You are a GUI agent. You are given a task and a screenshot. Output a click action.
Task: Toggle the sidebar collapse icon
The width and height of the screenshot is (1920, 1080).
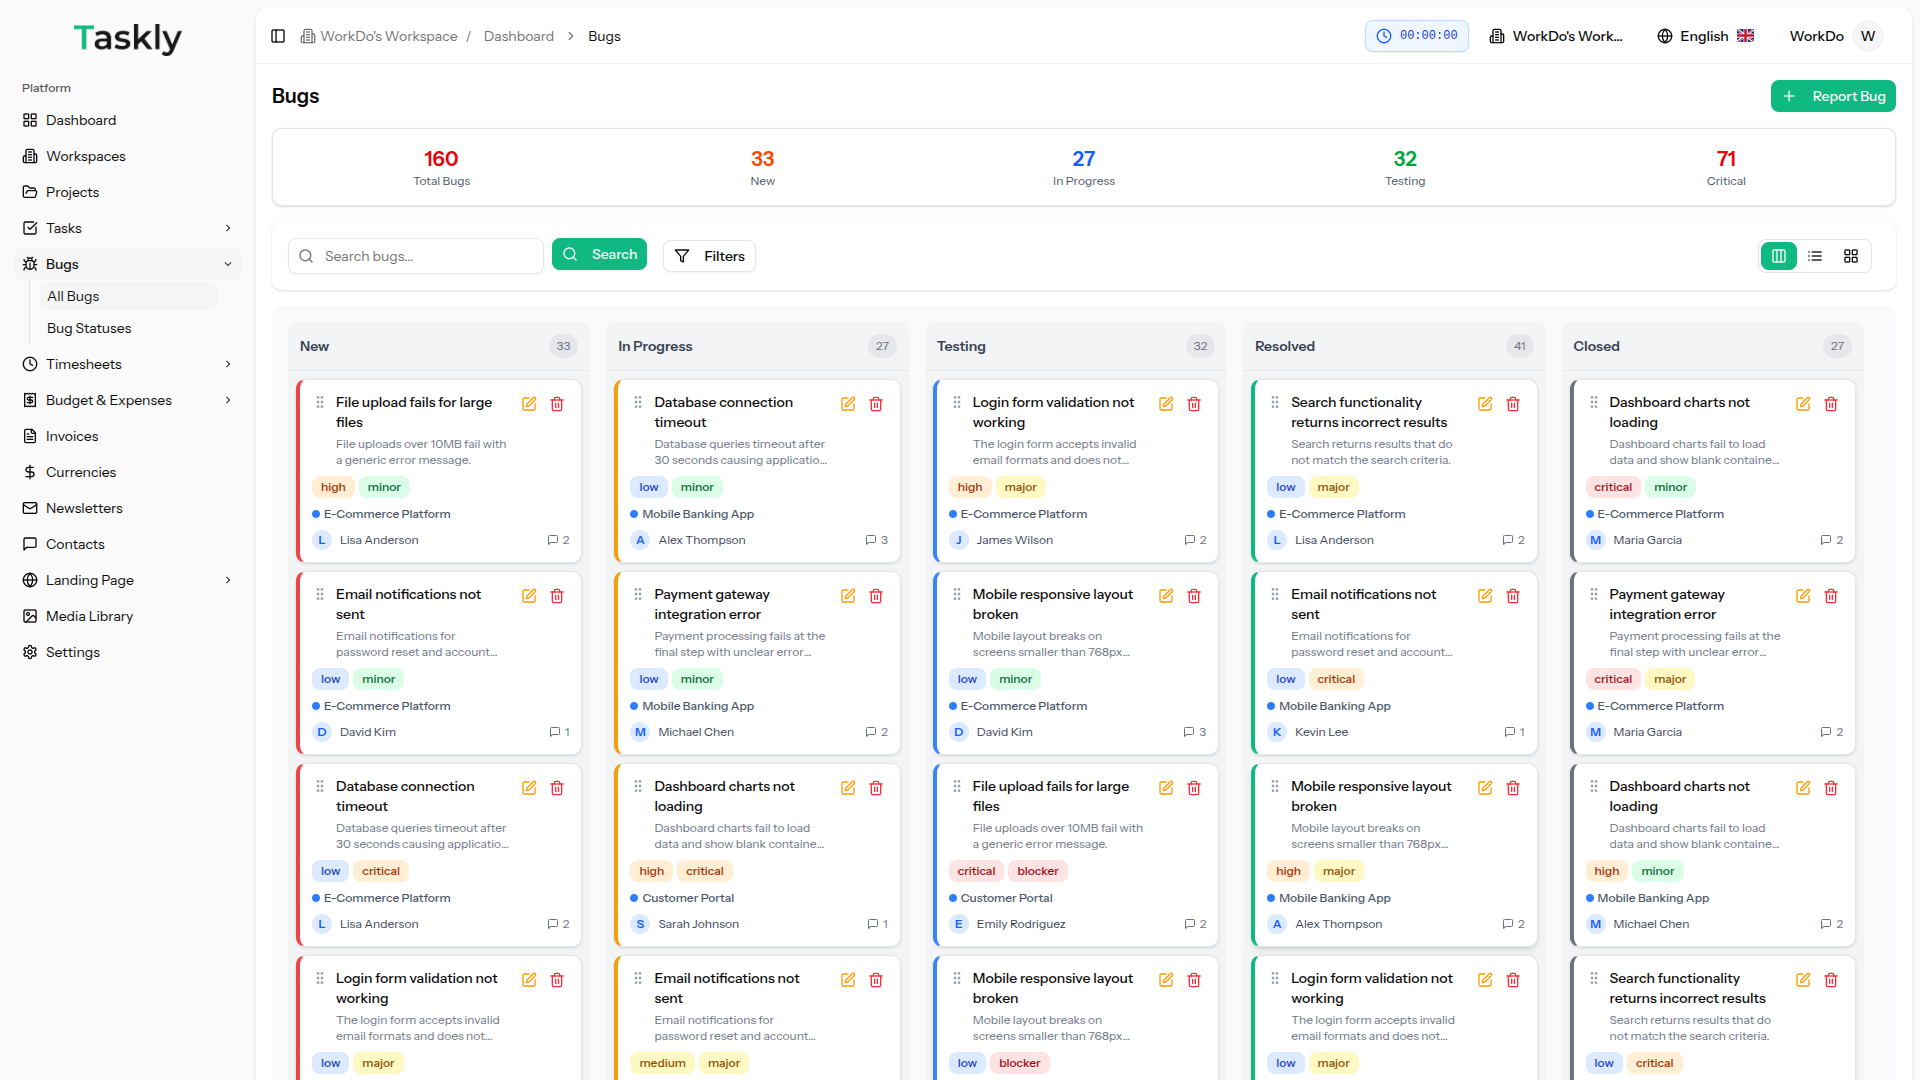coord(278,36)
